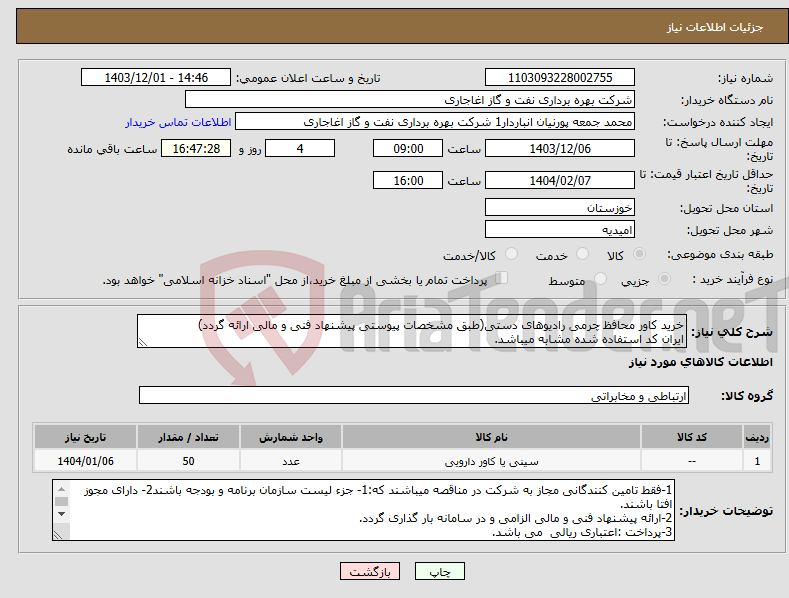Click the بازگشت (back) button
Image resolution: width=789 pixels, height=598 pixels.
click(x=370, y=571)
